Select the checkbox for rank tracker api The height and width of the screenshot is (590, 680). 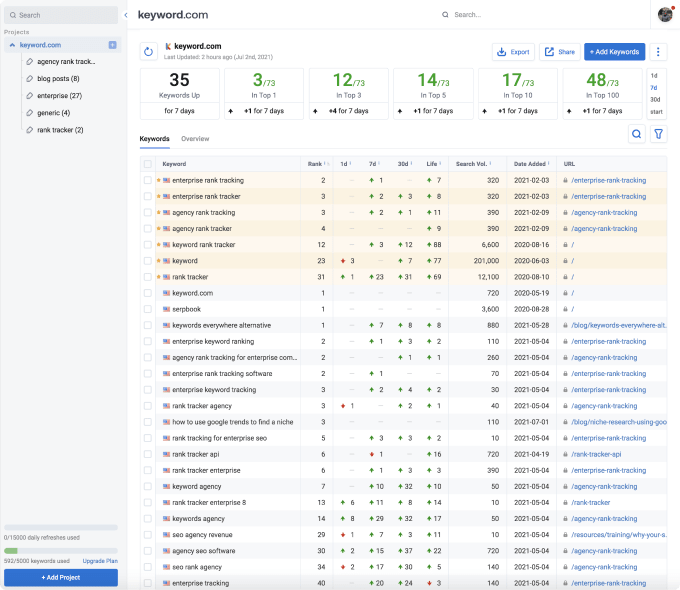tap(148, 454)
